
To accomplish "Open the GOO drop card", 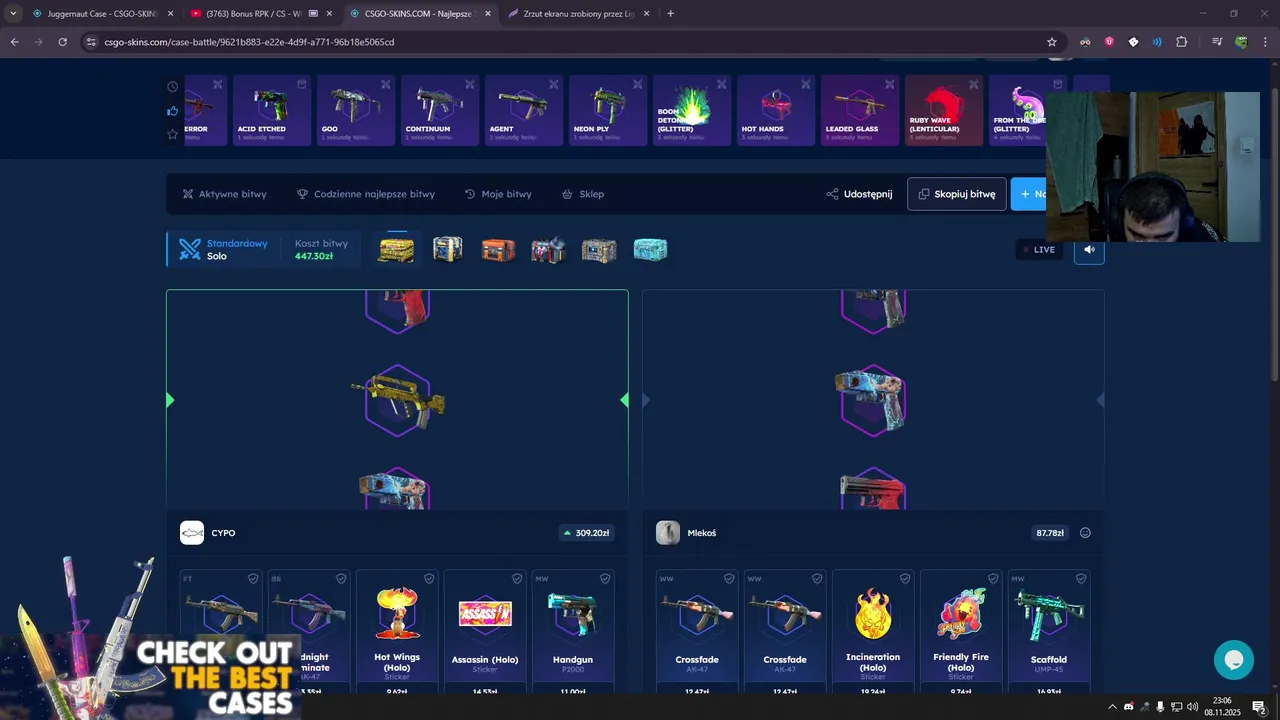I will point(356,110).
